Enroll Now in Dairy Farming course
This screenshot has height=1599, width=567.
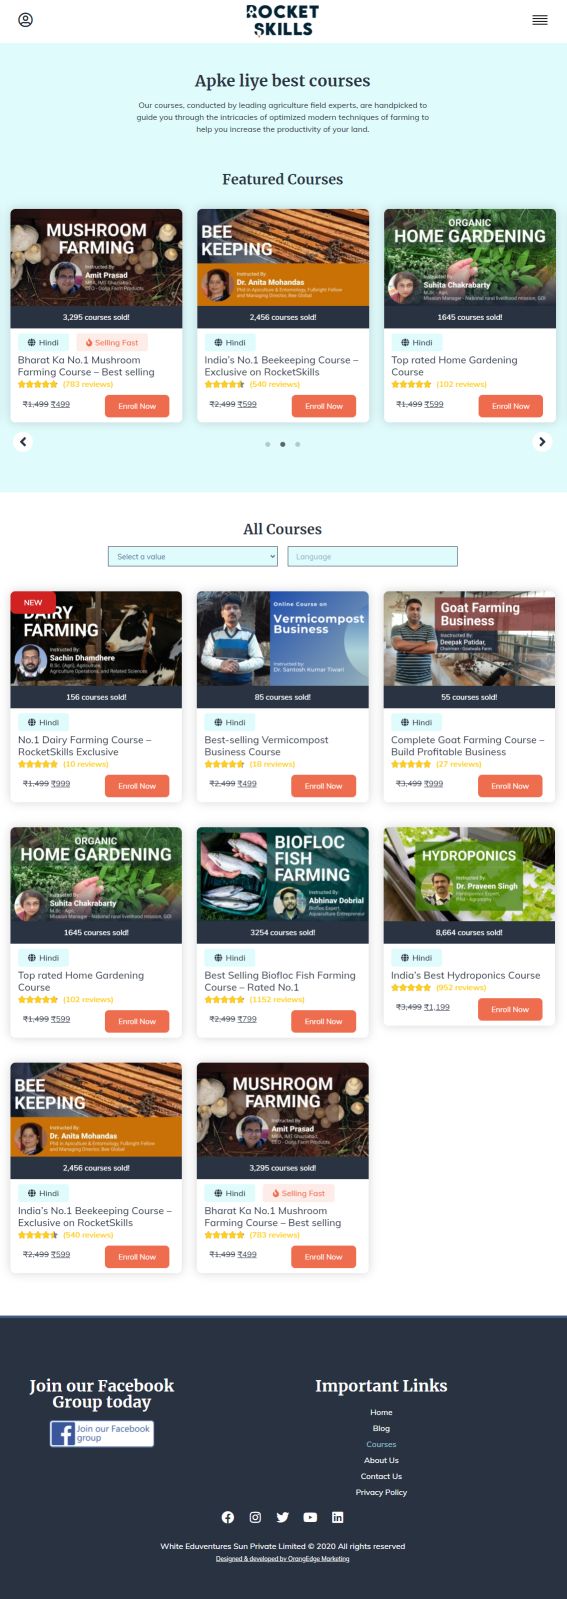137,786
